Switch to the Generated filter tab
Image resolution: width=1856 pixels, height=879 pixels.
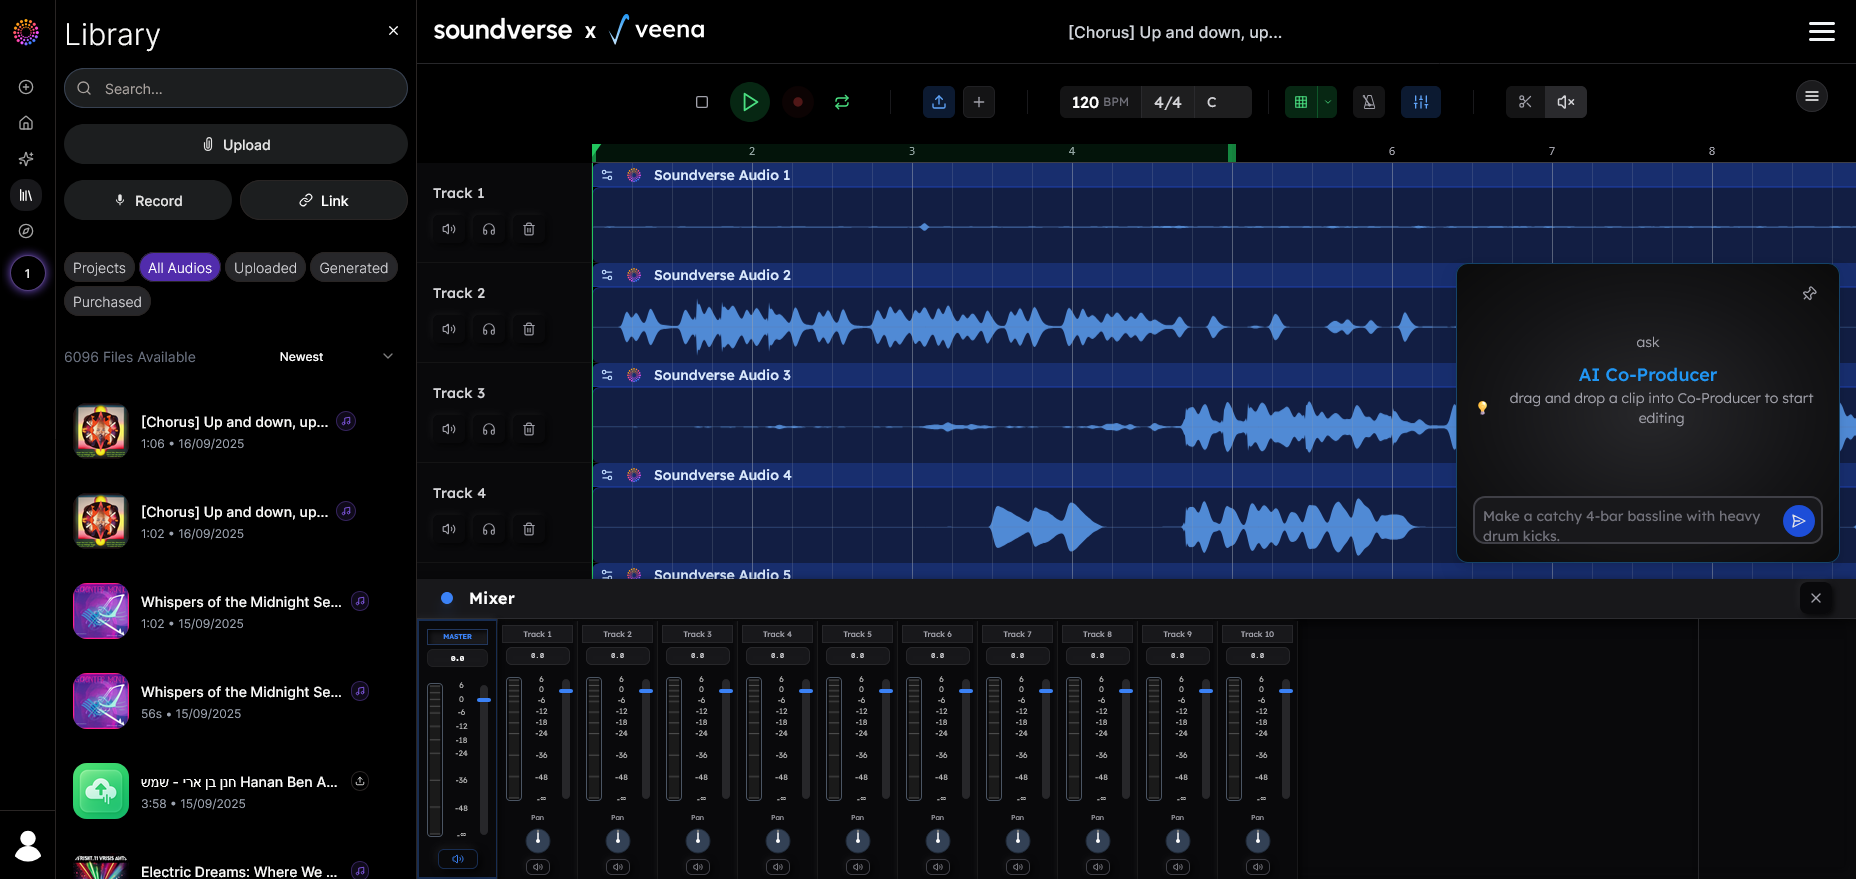point(354,268)
